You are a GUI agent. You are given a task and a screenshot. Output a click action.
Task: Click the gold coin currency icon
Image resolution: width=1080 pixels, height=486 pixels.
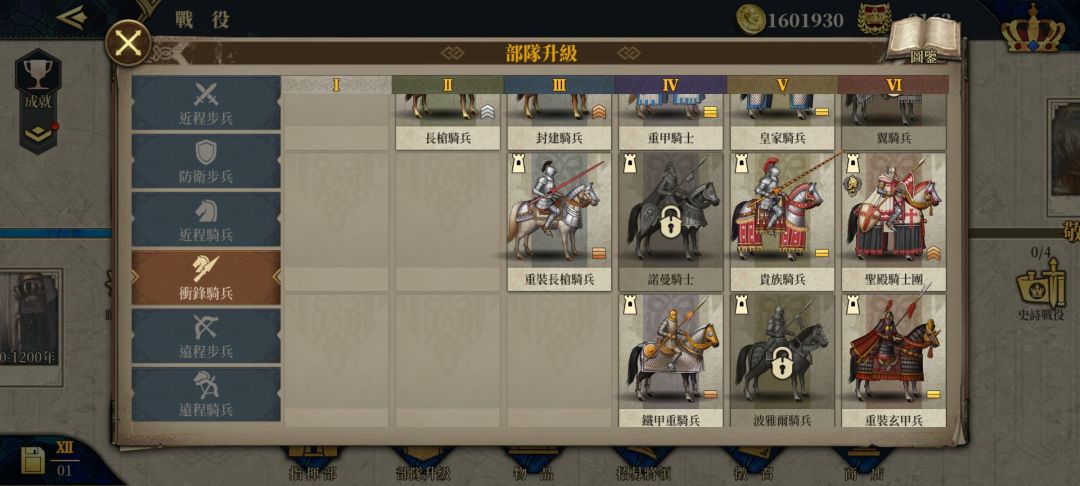[x=751, y=19]
